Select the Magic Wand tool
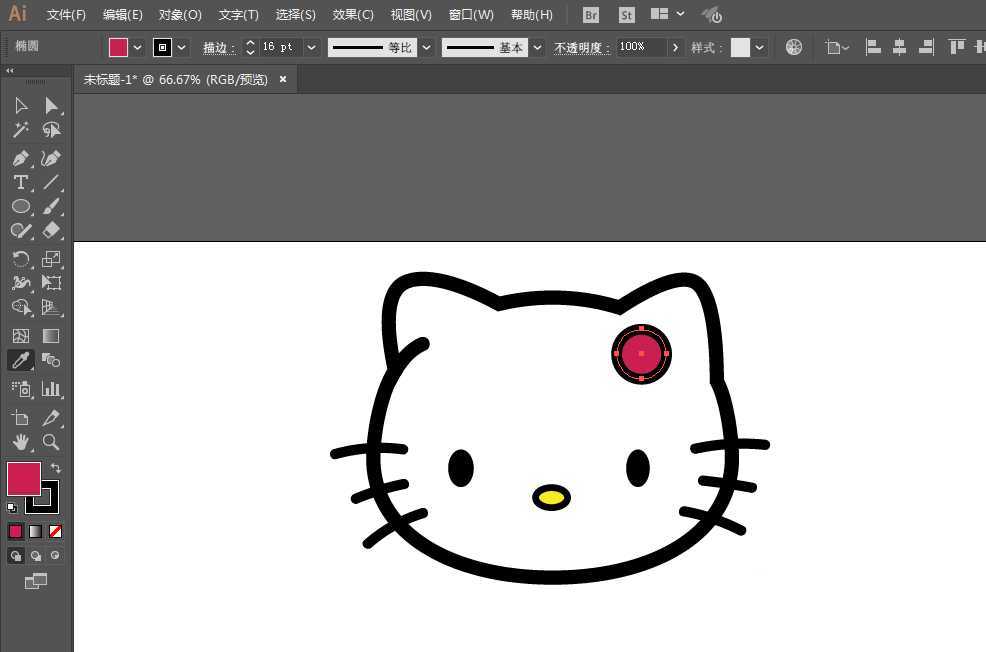 pyautogui.click(x=20, y=129)
